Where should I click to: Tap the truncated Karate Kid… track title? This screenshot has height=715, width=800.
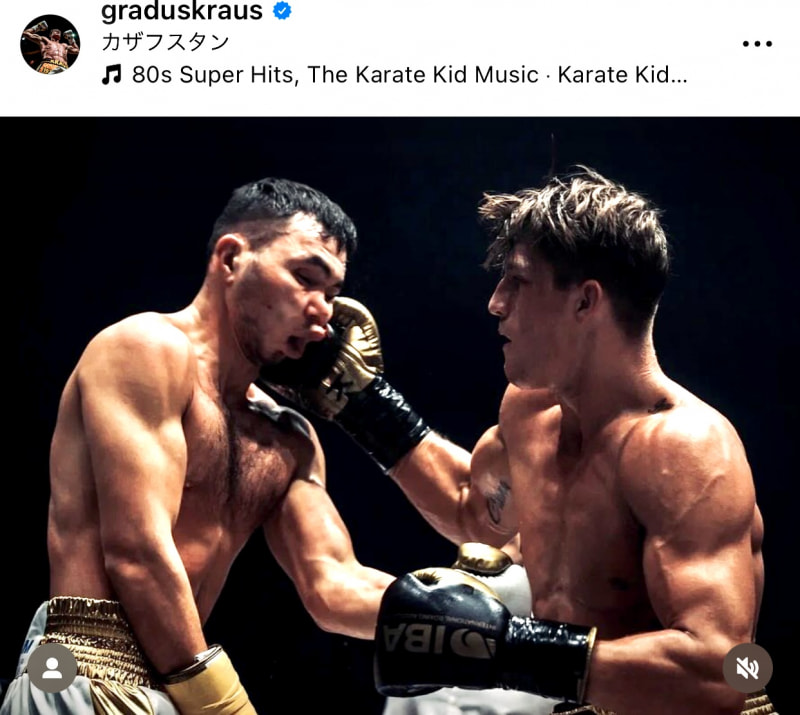(622, 75)
